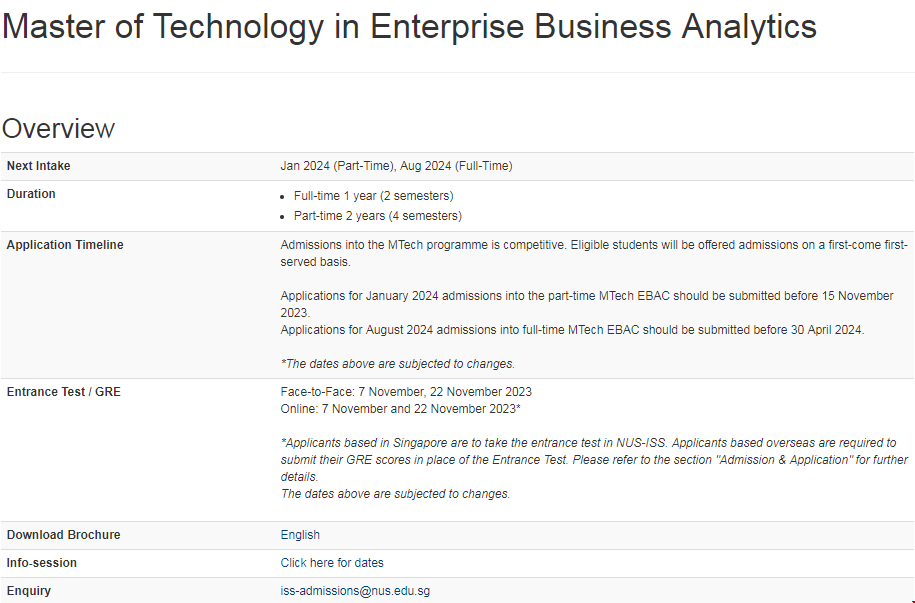The width and height of the screenshot is (915, 603).
Task: Click the "Jan 2024 (Part-Time), Aug 2024" intake text
Action: coord(396,166)
